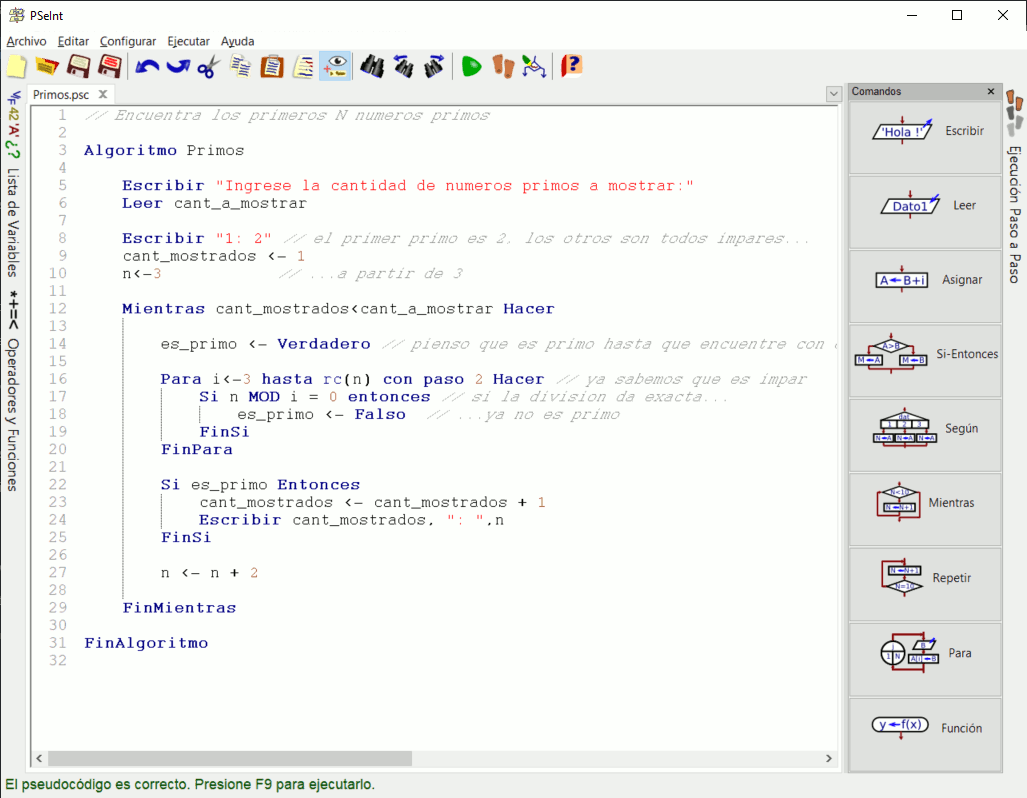This screenshot has height=798, width=1027.
Task: Open search with the binoculars icon
Action: coord(372,66)
